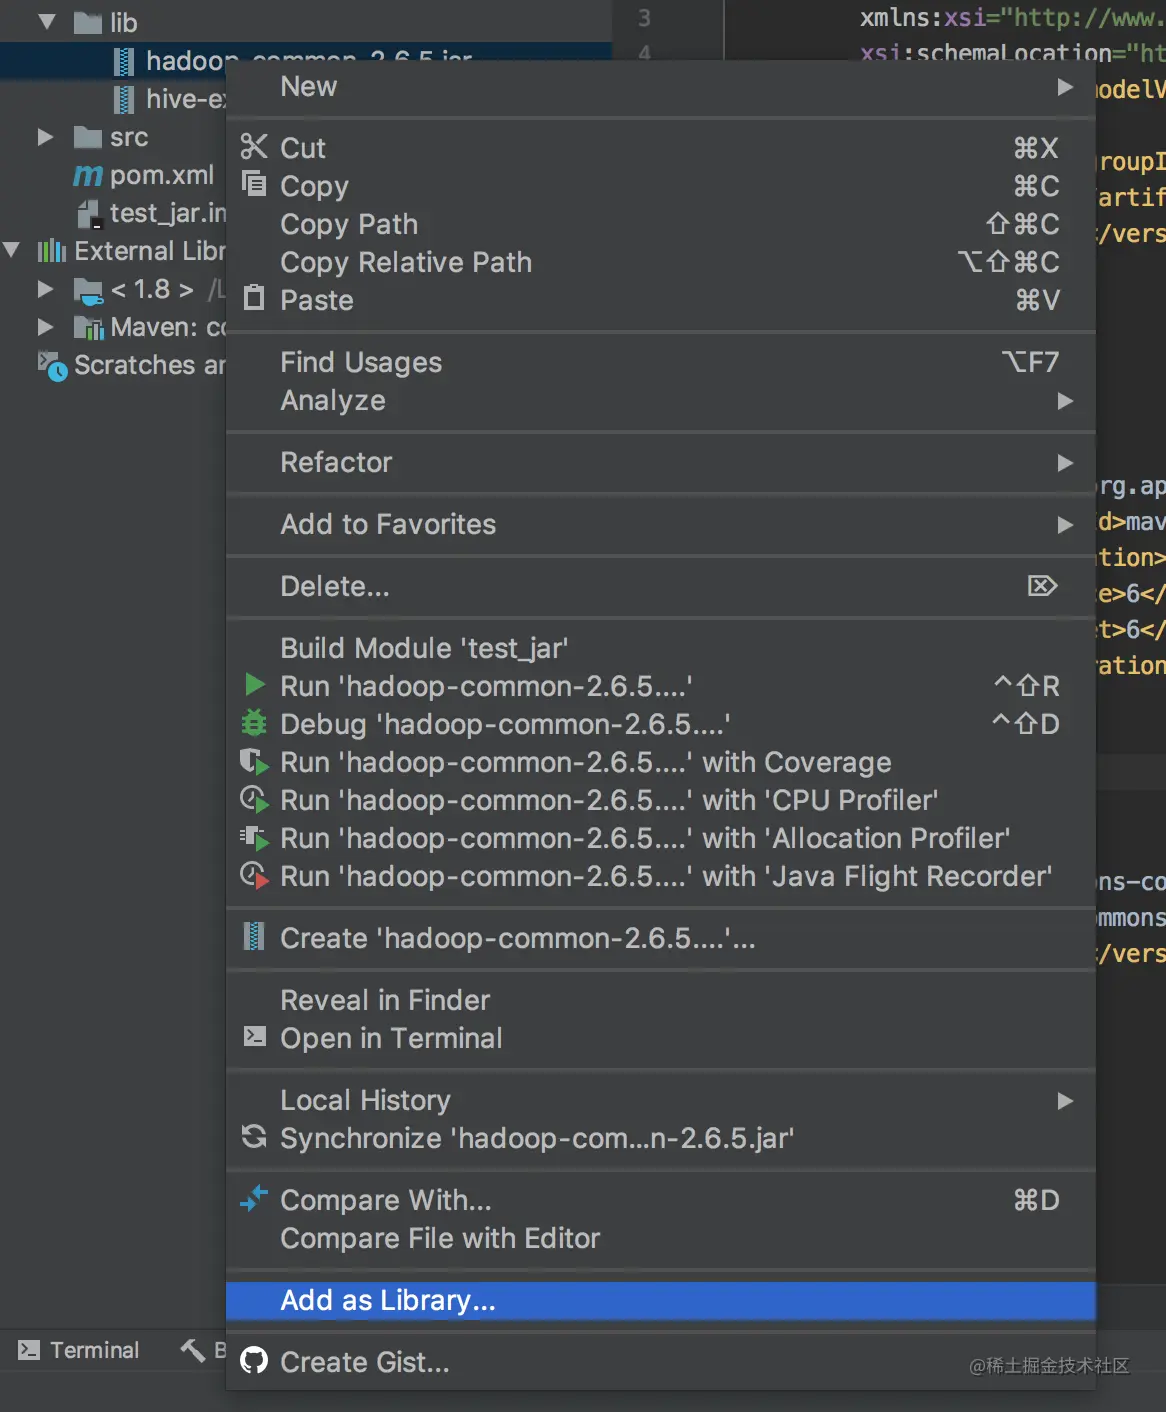Select the test_jar.iml file row

point(114,213)
